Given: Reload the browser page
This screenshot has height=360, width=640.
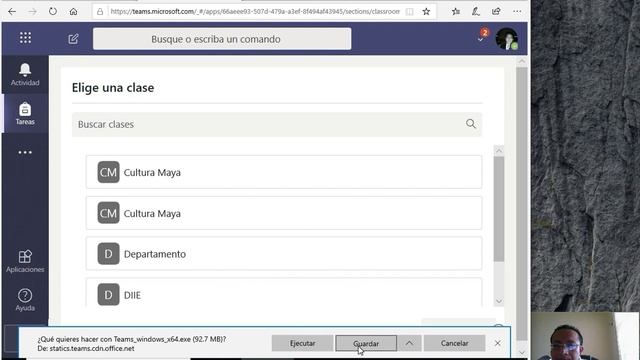Looking at the screenshot, I should click(53, 11).
